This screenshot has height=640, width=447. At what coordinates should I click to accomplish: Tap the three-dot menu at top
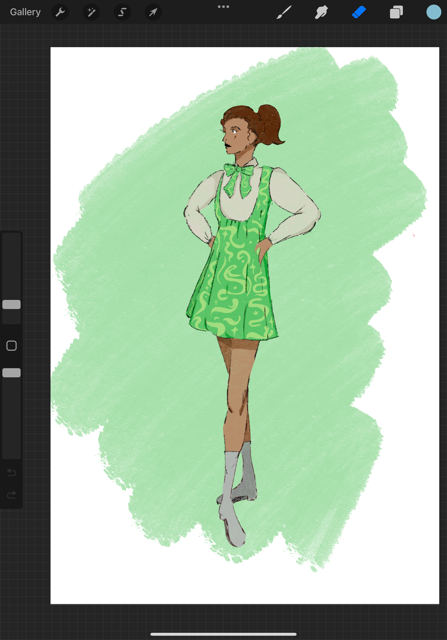click(223, 7)
